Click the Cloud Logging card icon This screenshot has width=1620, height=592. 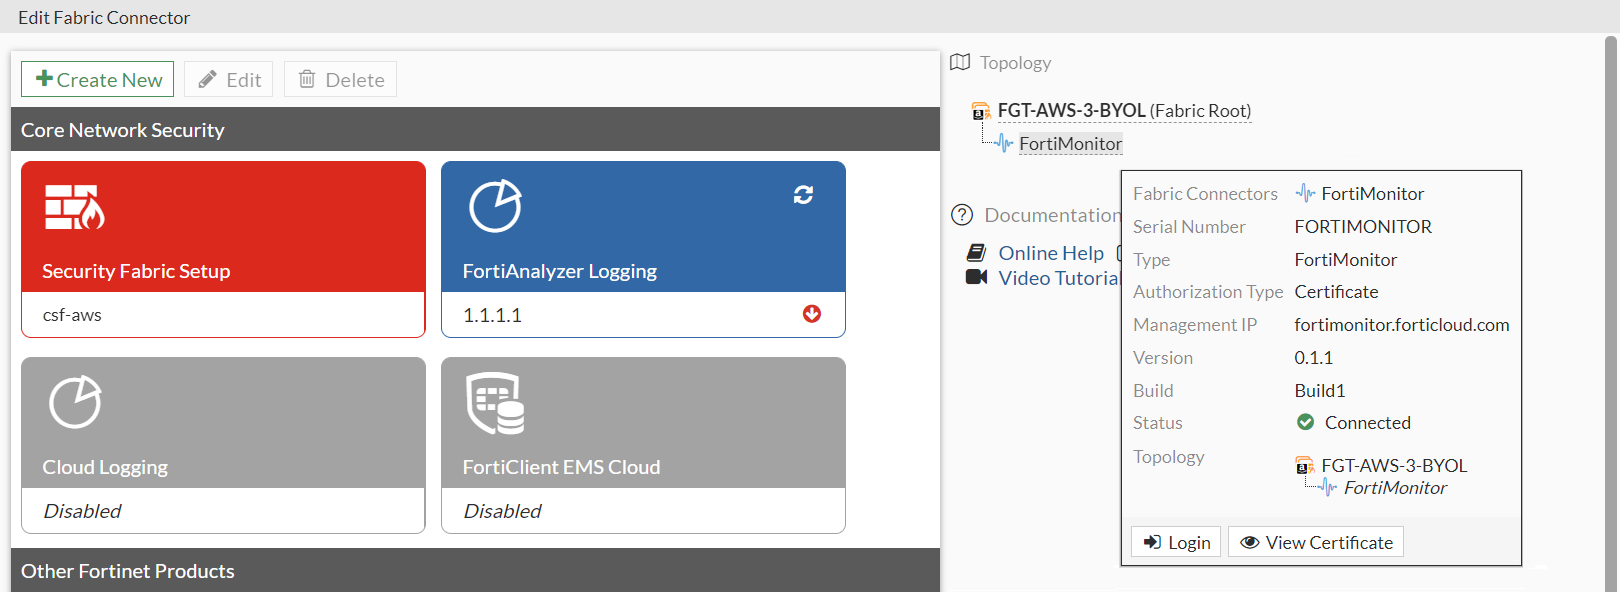click(75, 402)
